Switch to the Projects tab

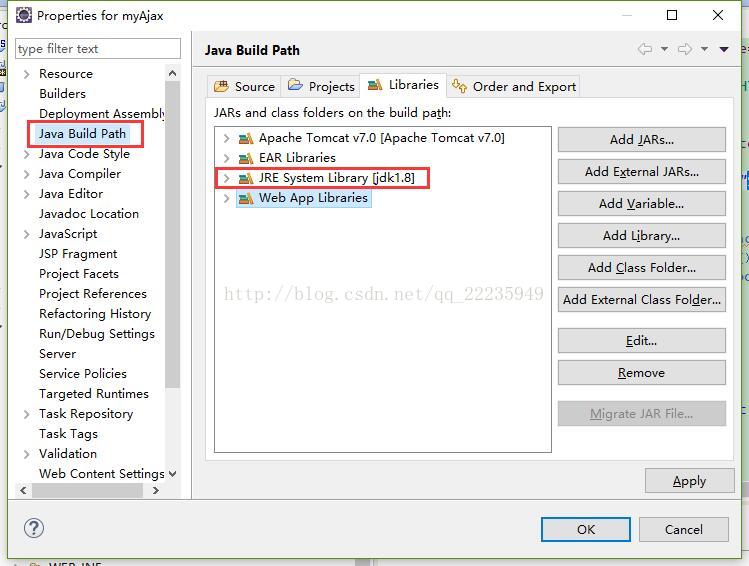[x=321, y=86]
